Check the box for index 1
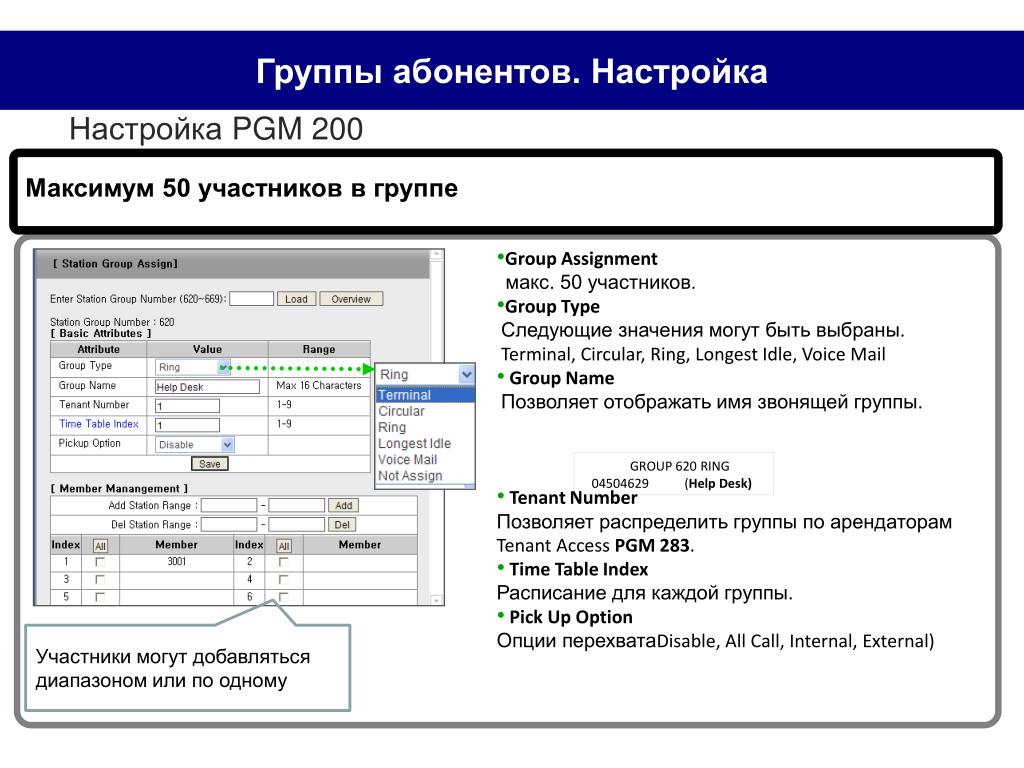Image resolution: width=1024 pixels, height=768 pixels. (100, 562)
